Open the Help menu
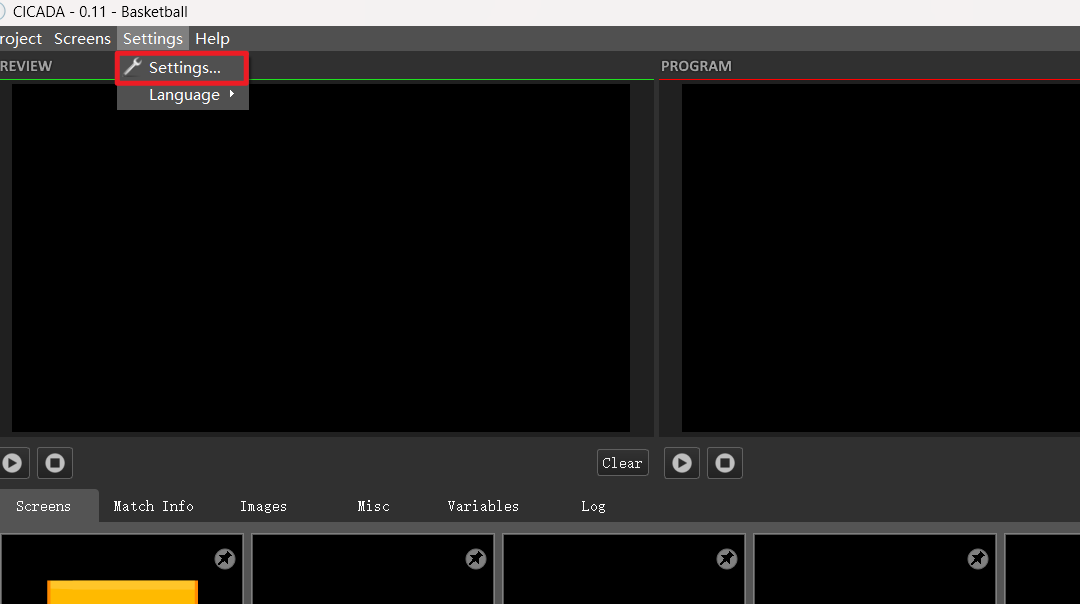Screen dimensions: 1080x604 click(212, 39)
